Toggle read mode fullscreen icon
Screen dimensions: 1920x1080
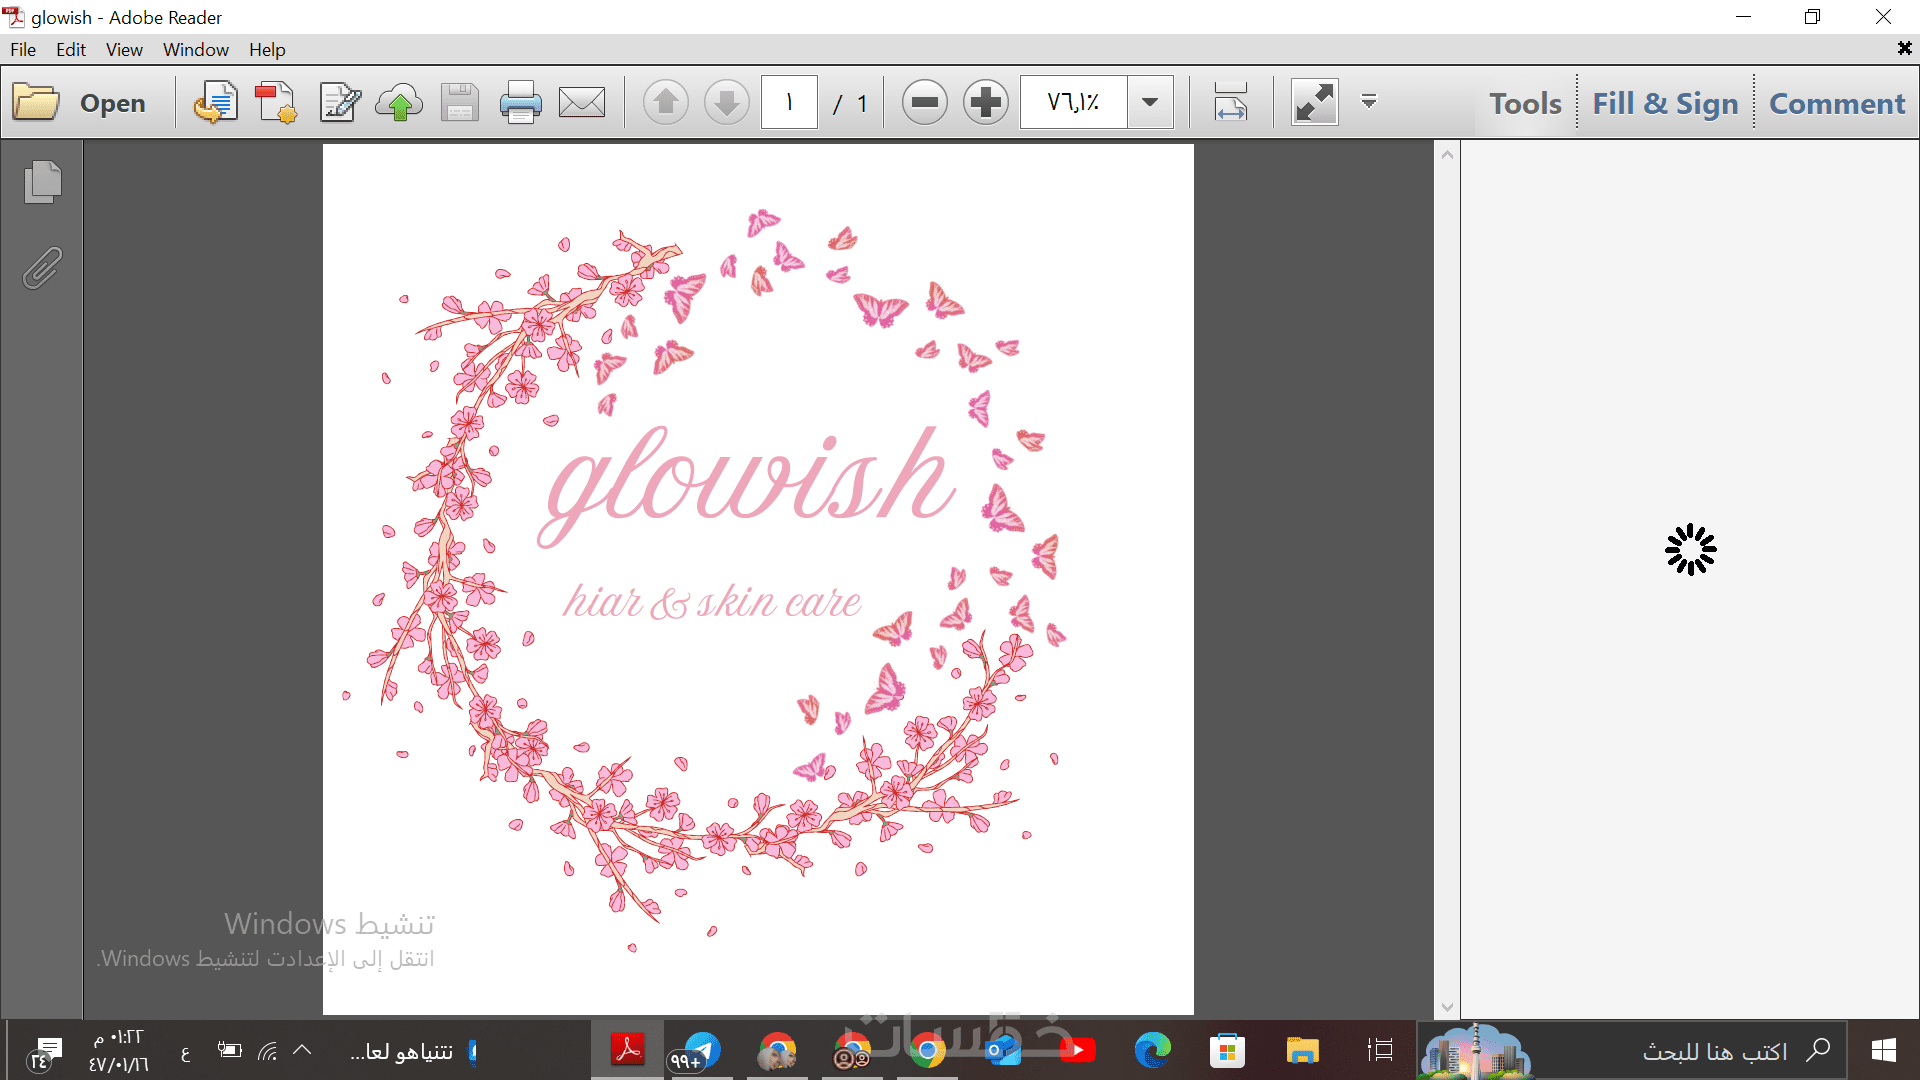[x=1314, y=102]
